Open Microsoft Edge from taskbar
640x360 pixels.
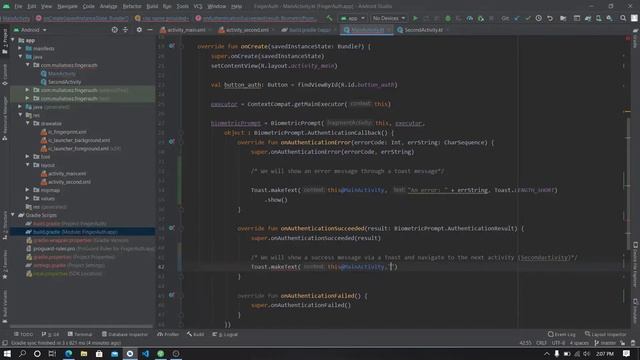click(69, 353)
